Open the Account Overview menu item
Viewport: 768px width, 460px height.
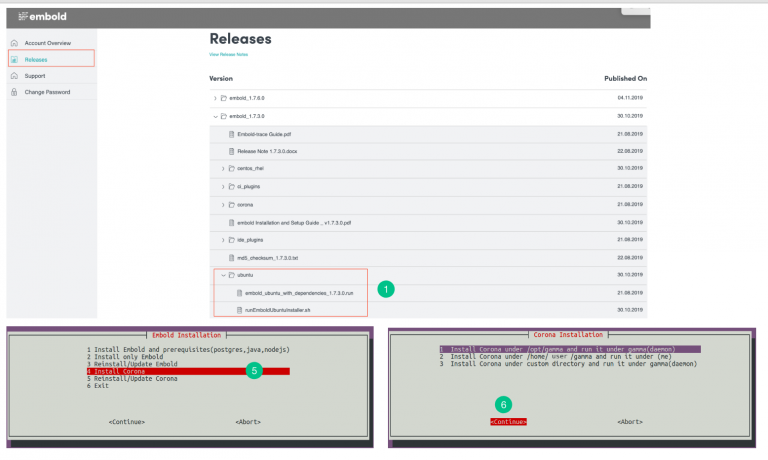coord(48,43)
